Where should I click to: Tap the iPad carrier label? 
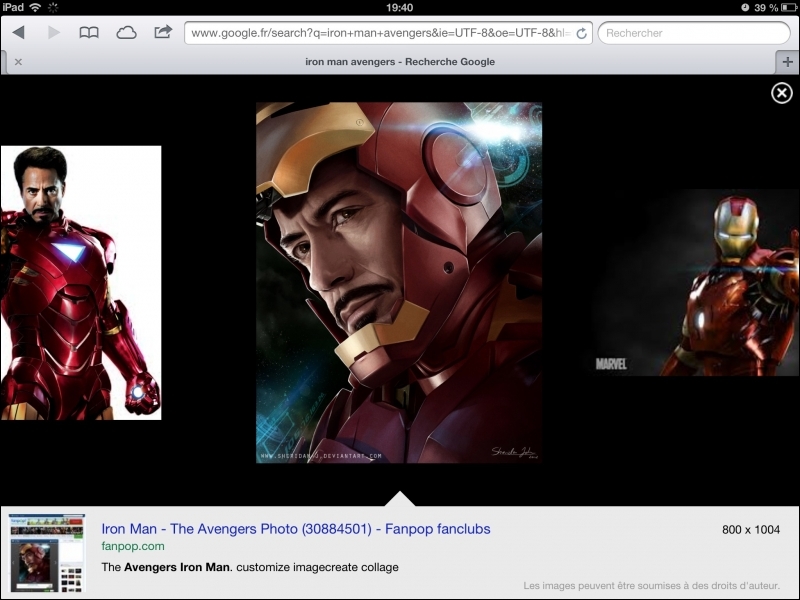click(x=13, y=7)
